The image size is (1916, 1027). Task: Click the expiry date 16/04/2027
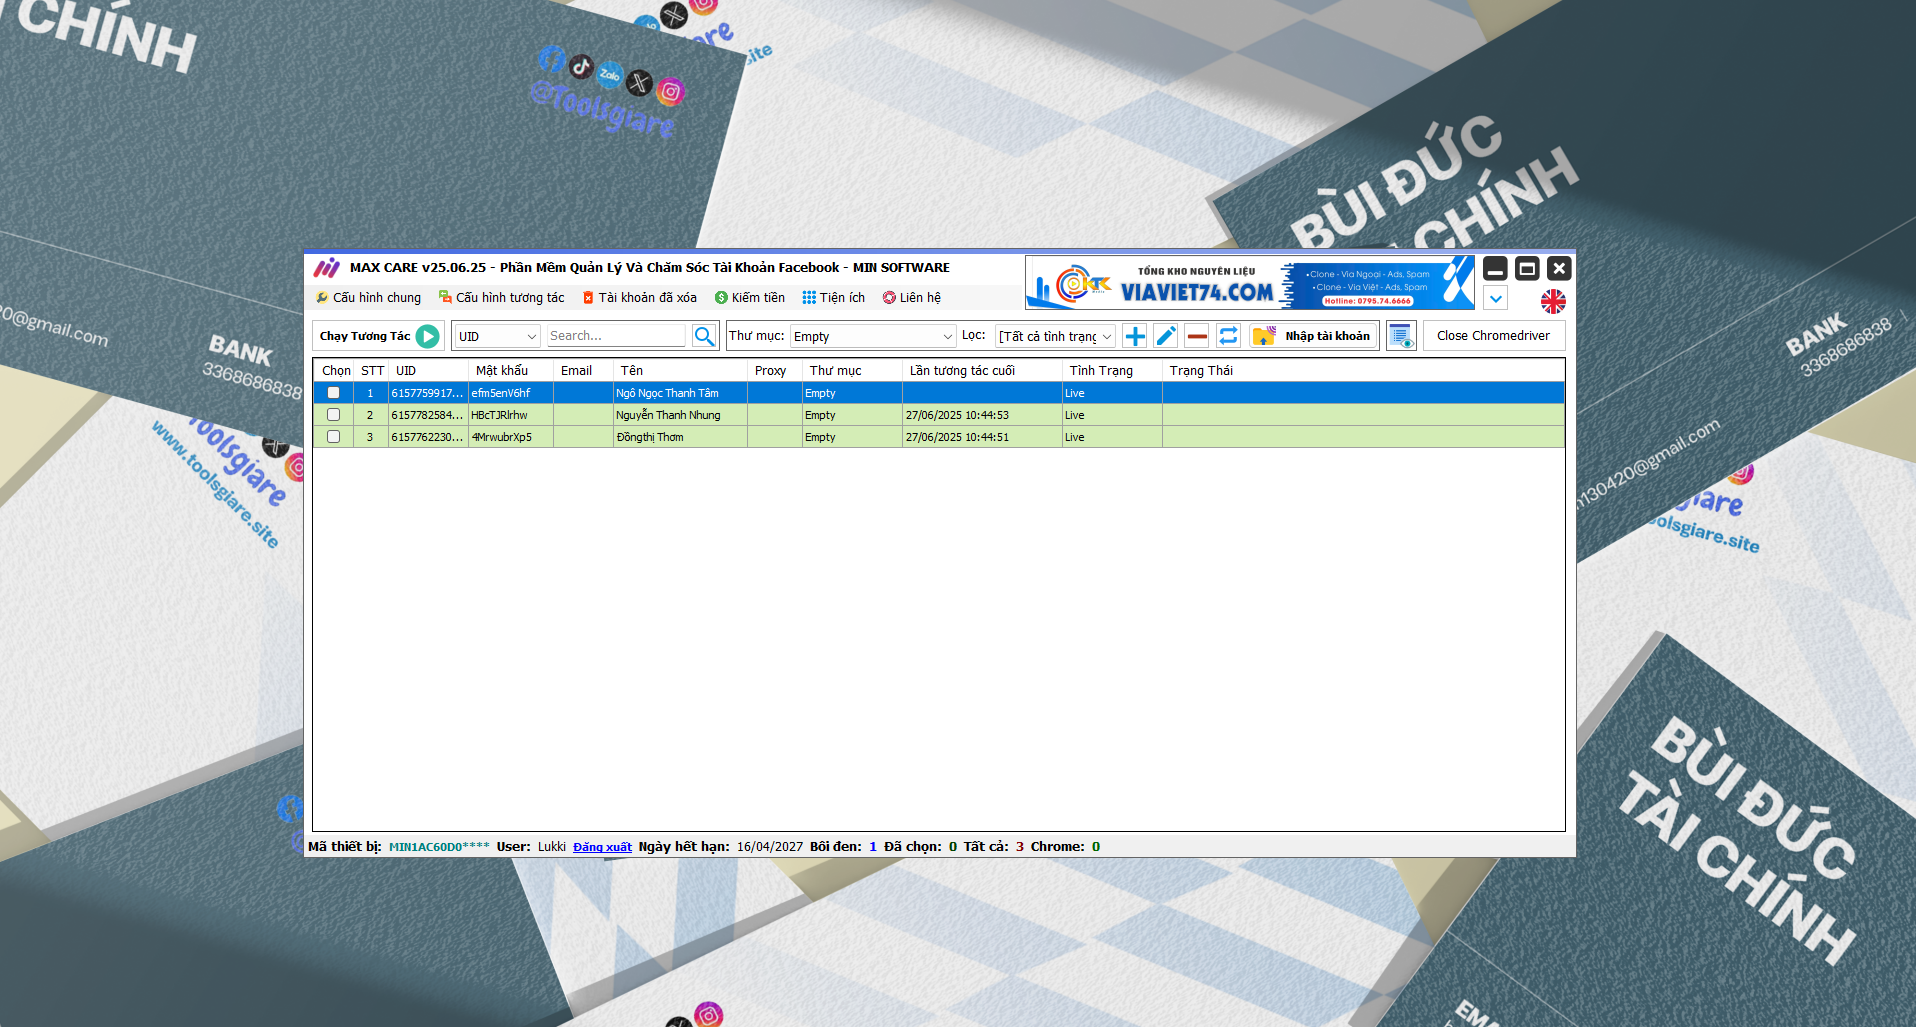coord(770,847)
